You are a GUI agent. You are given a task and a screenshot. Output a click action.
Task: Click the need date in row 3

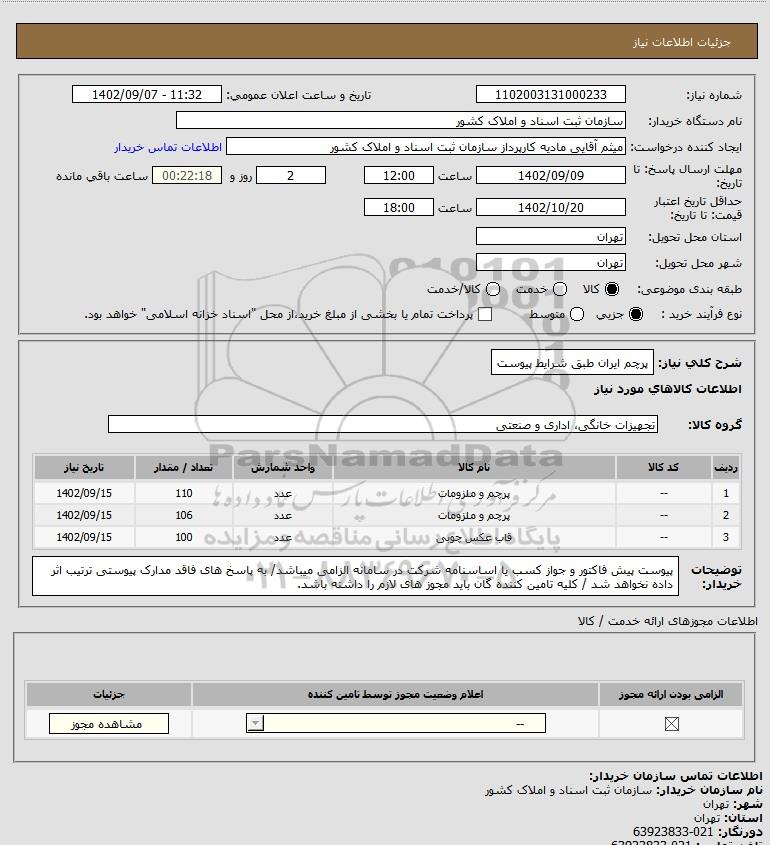pos(84,537)
